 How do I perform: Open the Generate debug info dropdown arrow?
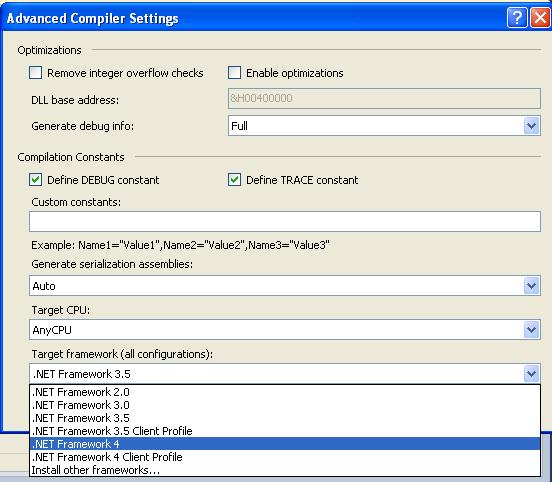click(x=531, y=126)
